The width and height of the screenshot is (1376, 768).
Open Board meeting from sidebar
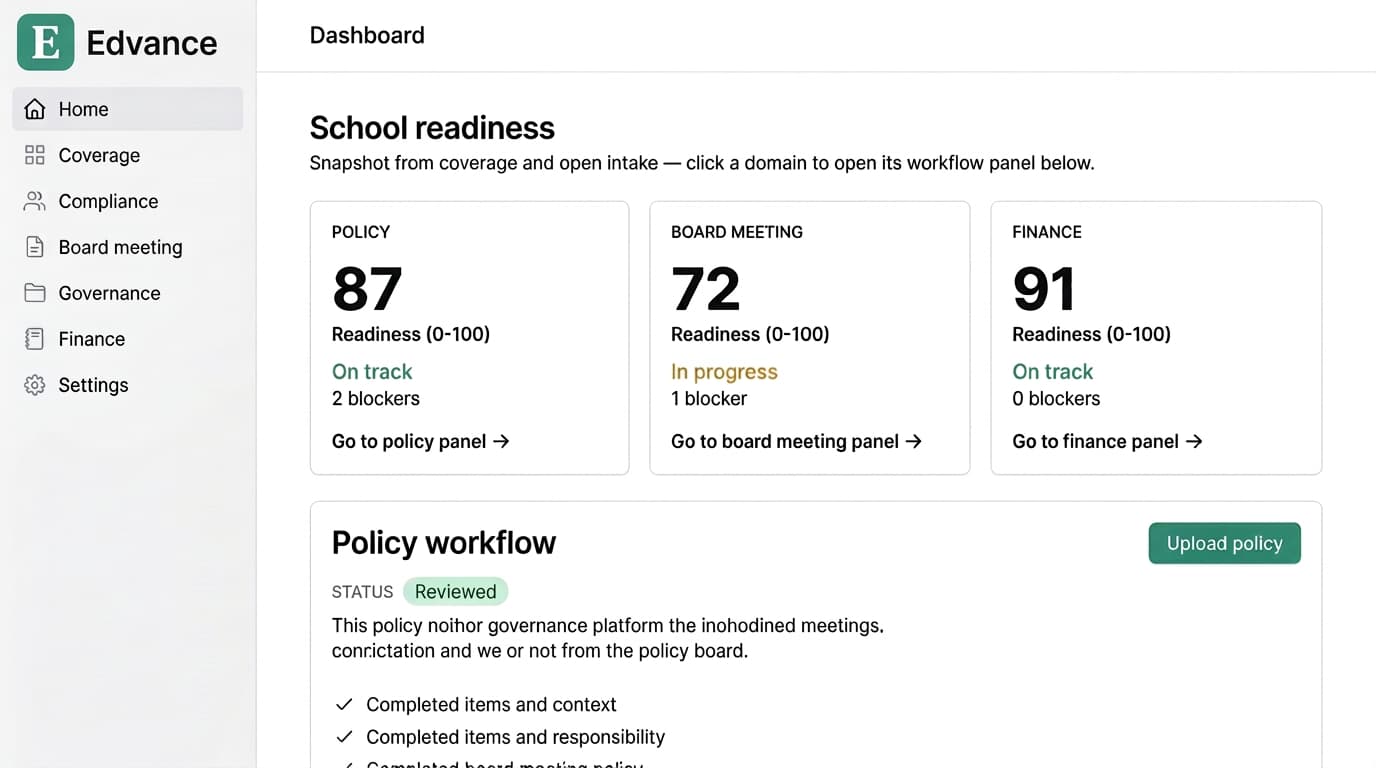click(x=127, y=247)
